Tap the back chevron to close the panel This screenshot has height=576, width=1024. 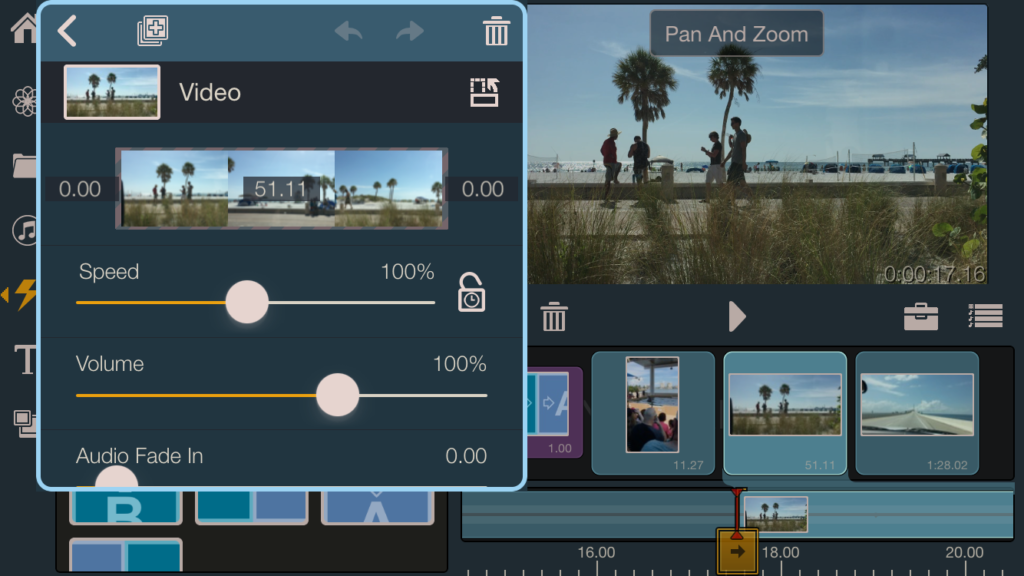pos(67,31)
